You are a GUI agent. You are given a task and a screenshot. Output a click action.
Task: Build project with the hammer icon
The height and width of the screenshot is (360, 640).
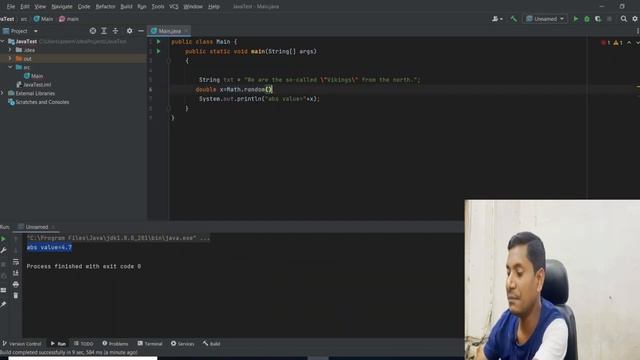point(513,19)
